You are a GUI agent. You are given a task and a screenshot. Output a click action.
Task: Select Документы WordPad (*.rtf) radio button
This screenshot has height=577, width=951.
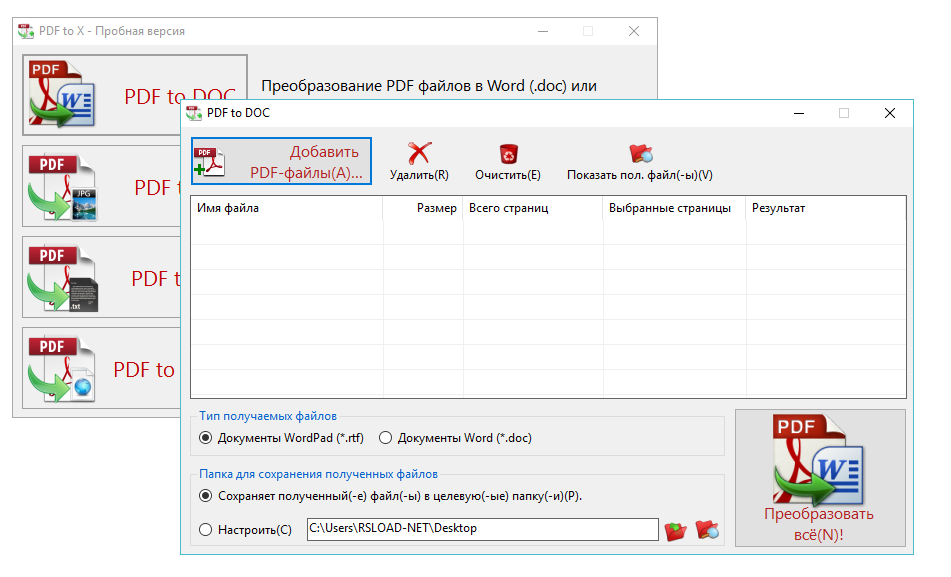tap(206, 438)
